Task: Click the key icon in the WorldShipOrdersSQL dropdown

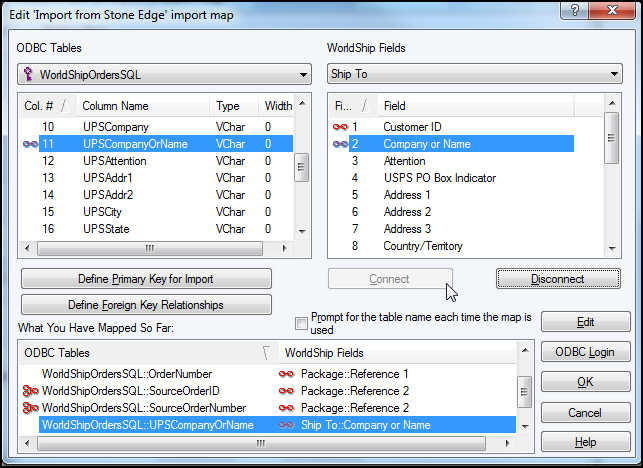Action: [x=28, y=74]
